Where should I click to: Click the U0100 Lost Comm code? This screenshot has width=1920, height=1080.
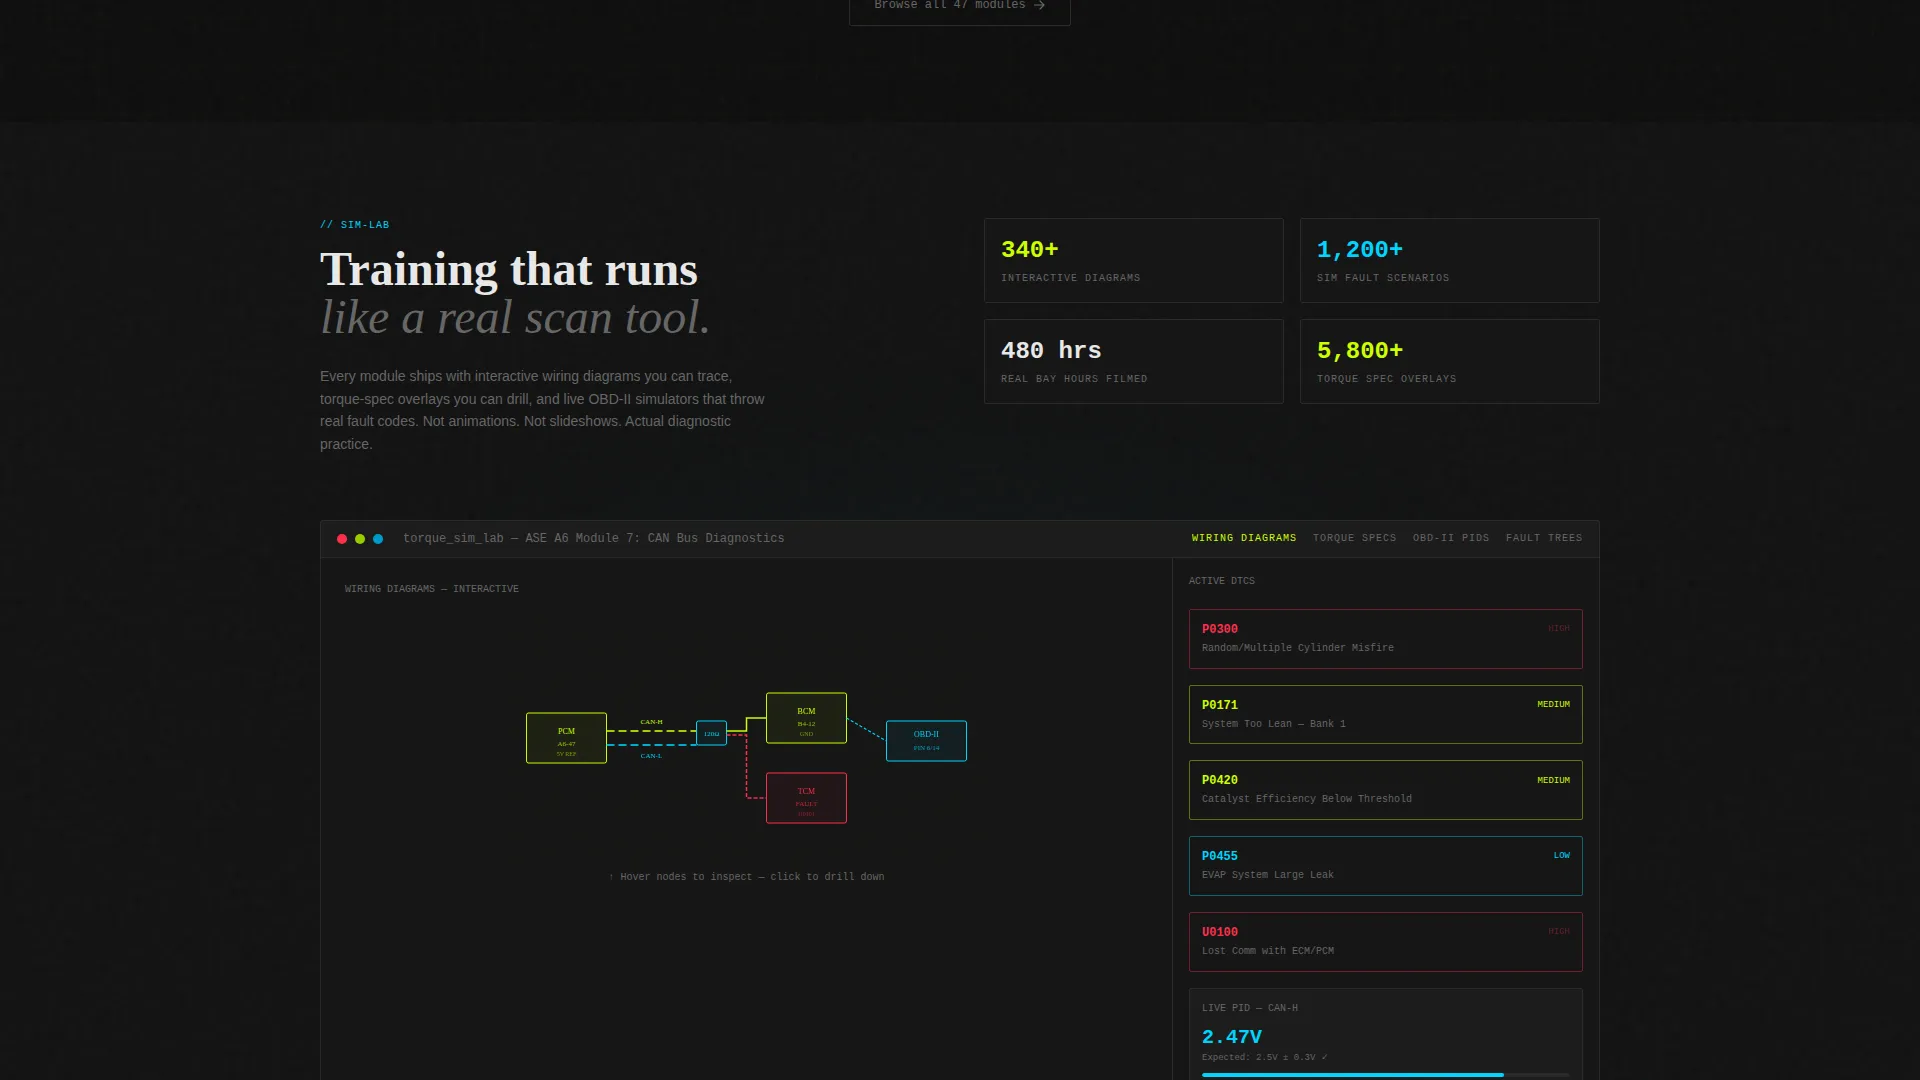pyautogui.click(x=1386, y=942)
